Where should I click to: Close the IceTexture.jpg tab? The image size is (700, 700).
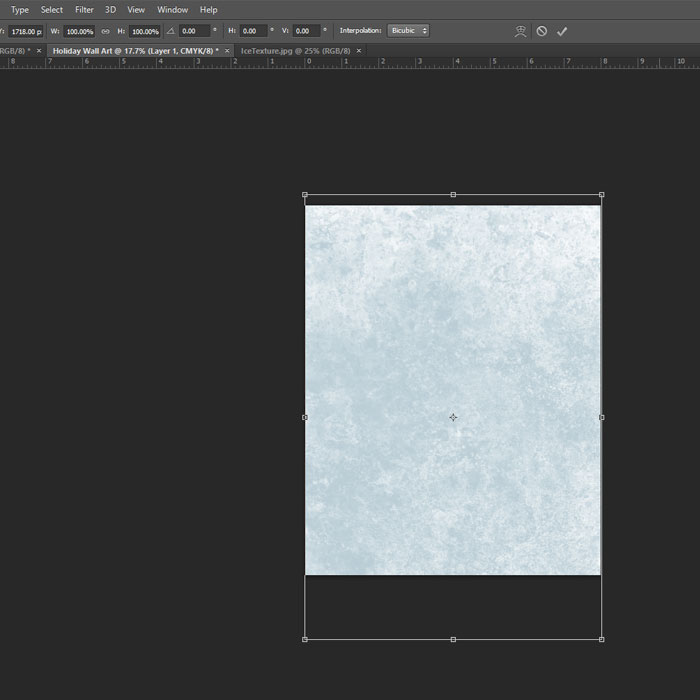(359, 50)
